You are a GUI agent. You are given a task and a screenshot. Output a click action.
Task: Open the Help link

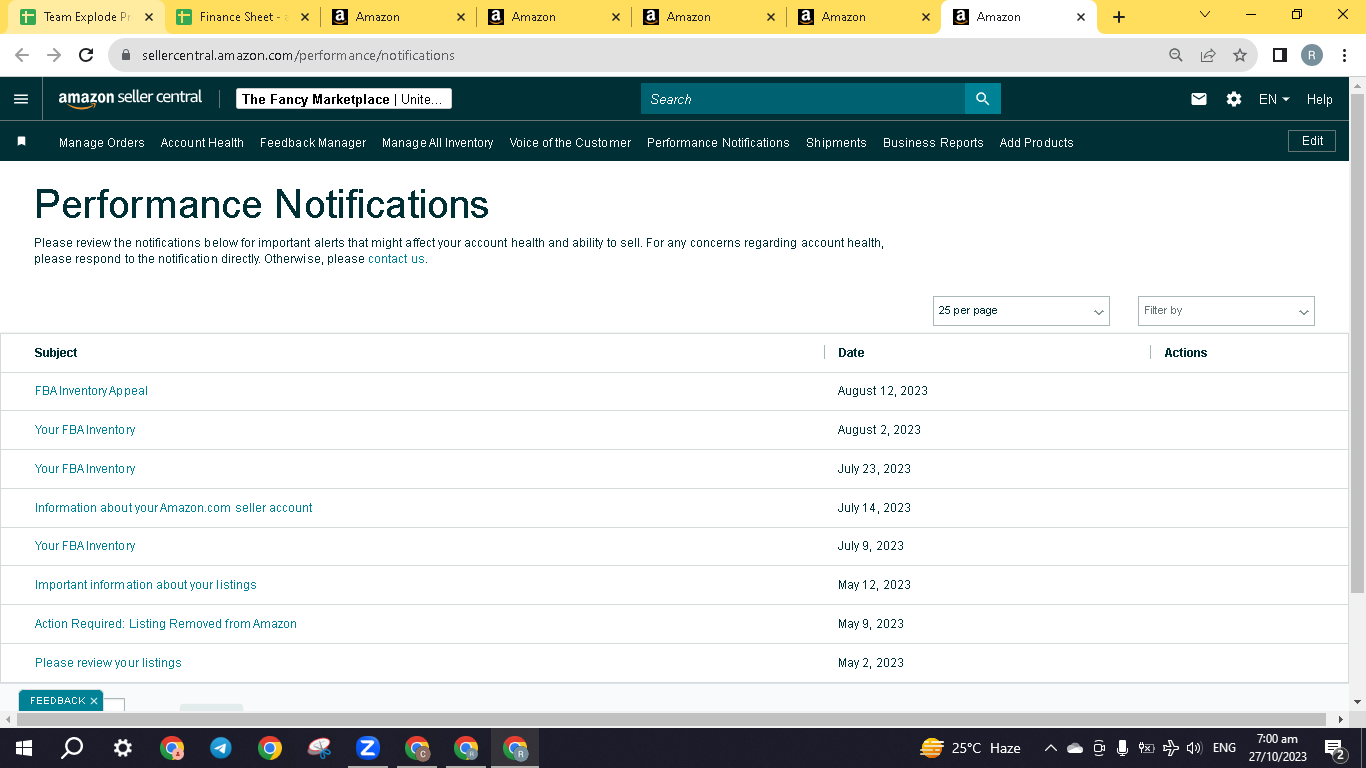[1320, 99]
